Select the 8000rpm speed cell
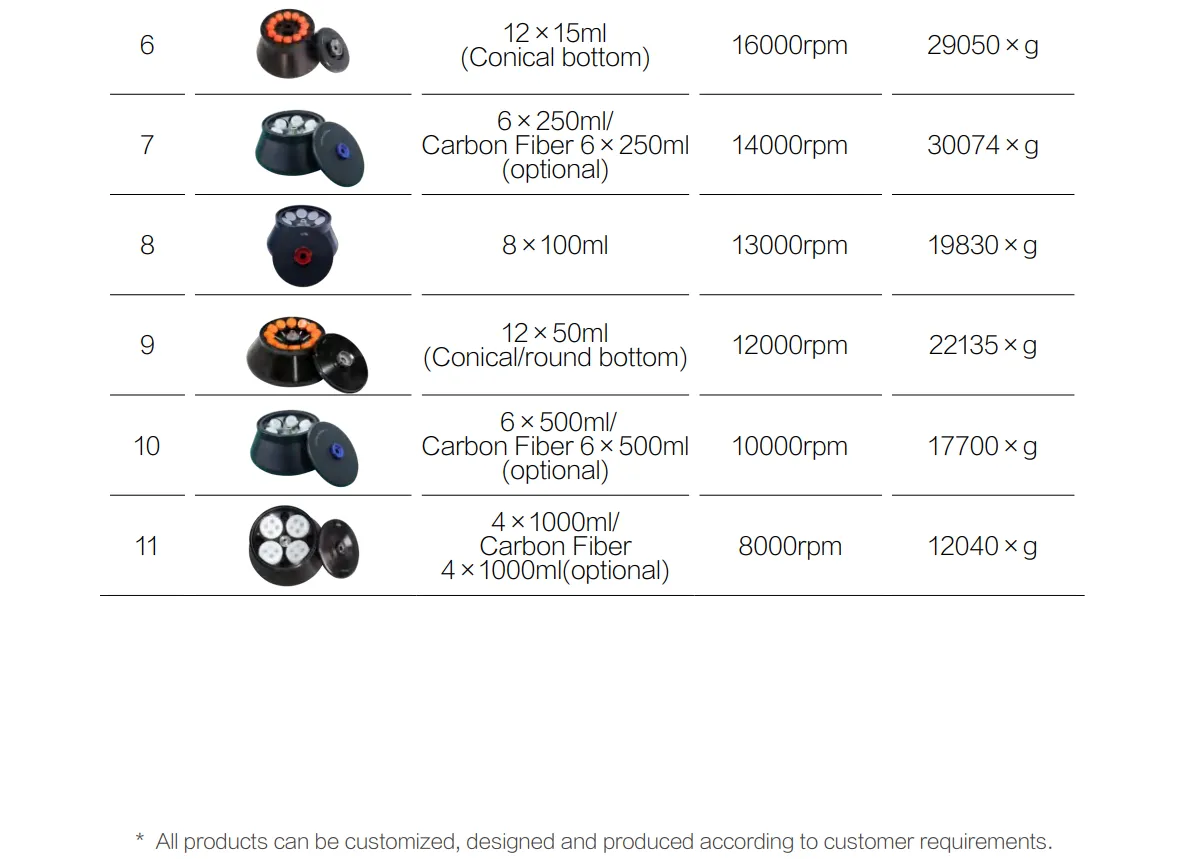This screenshot has height=859, width=1186. point(789,547)
